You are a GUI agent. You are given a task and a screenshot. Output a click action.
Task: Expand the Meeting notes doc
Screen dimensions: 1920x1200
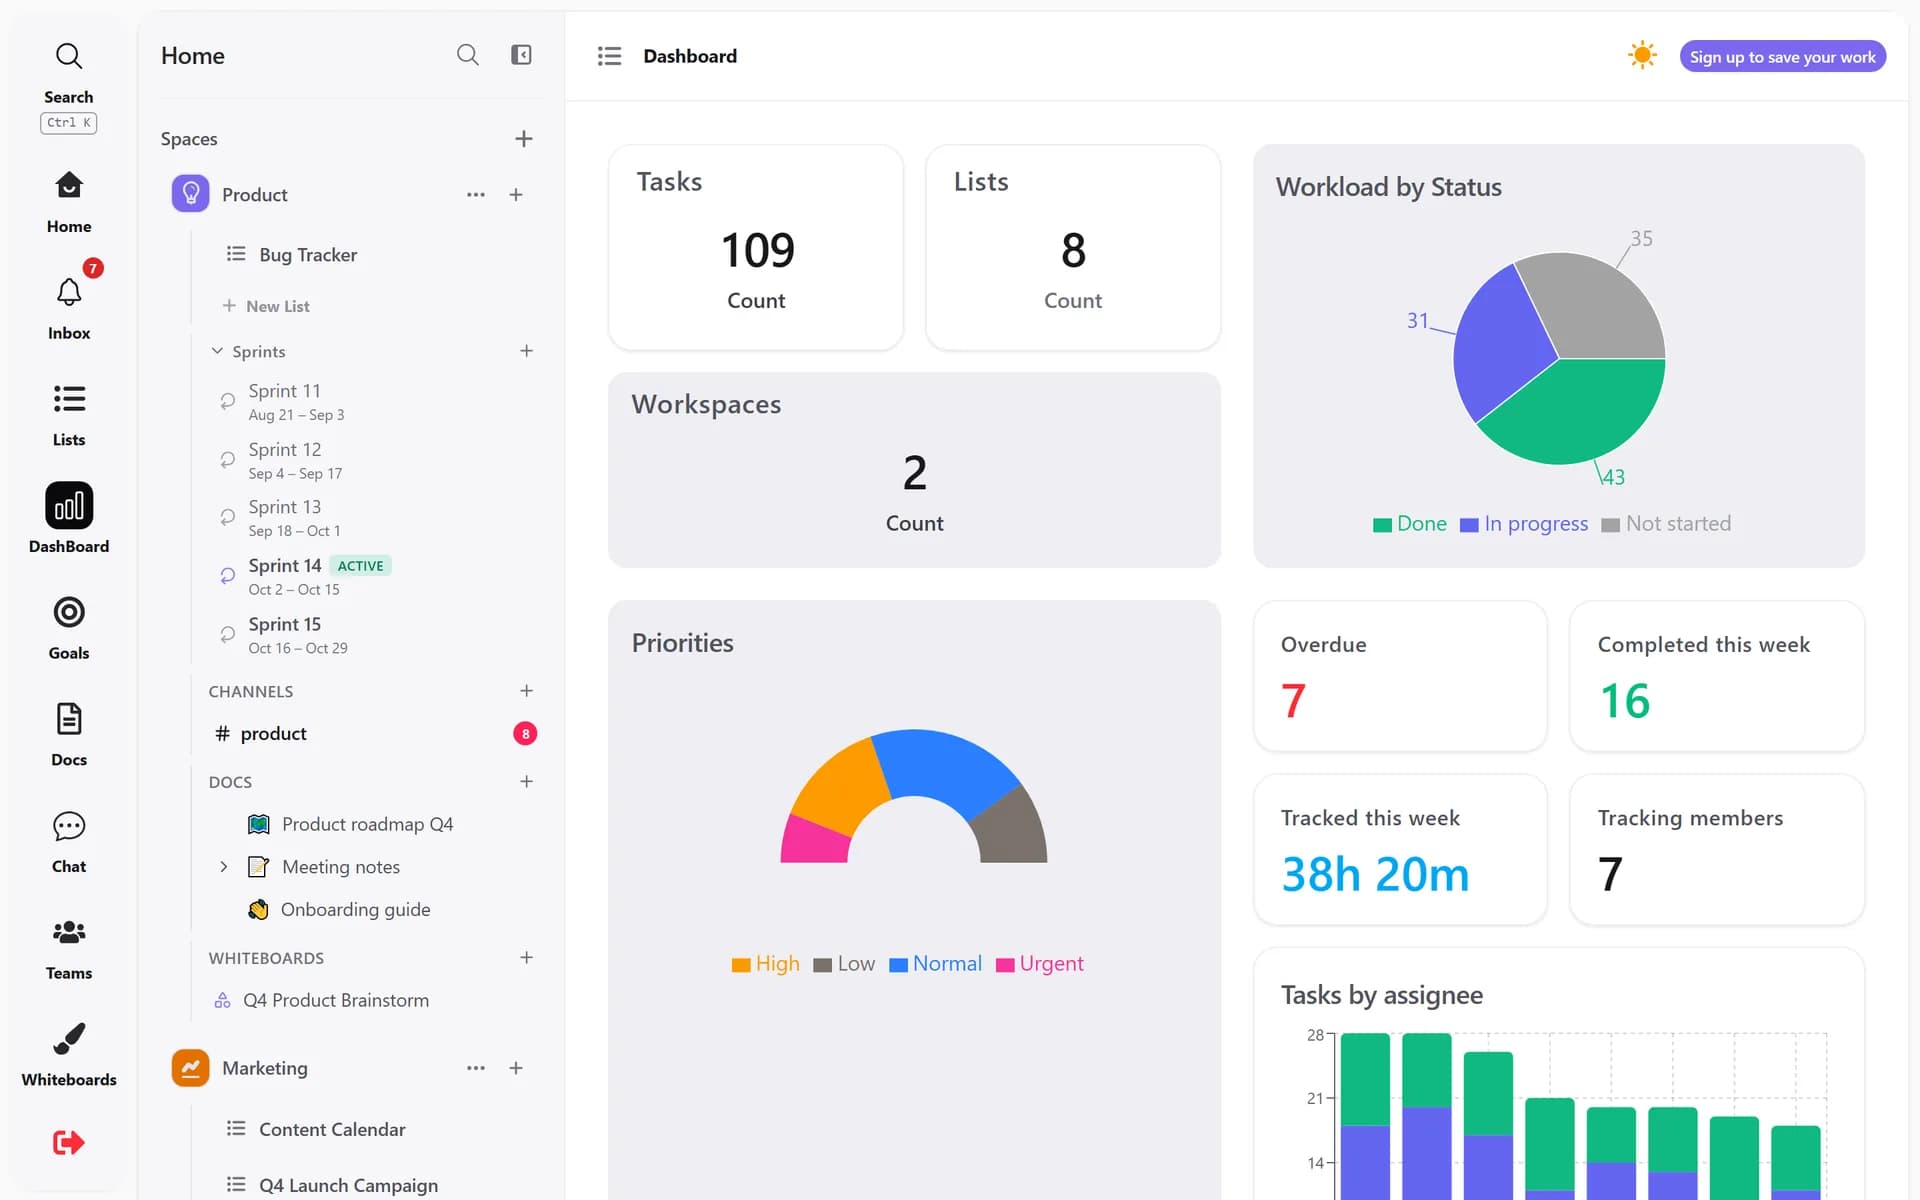(224, 867)
